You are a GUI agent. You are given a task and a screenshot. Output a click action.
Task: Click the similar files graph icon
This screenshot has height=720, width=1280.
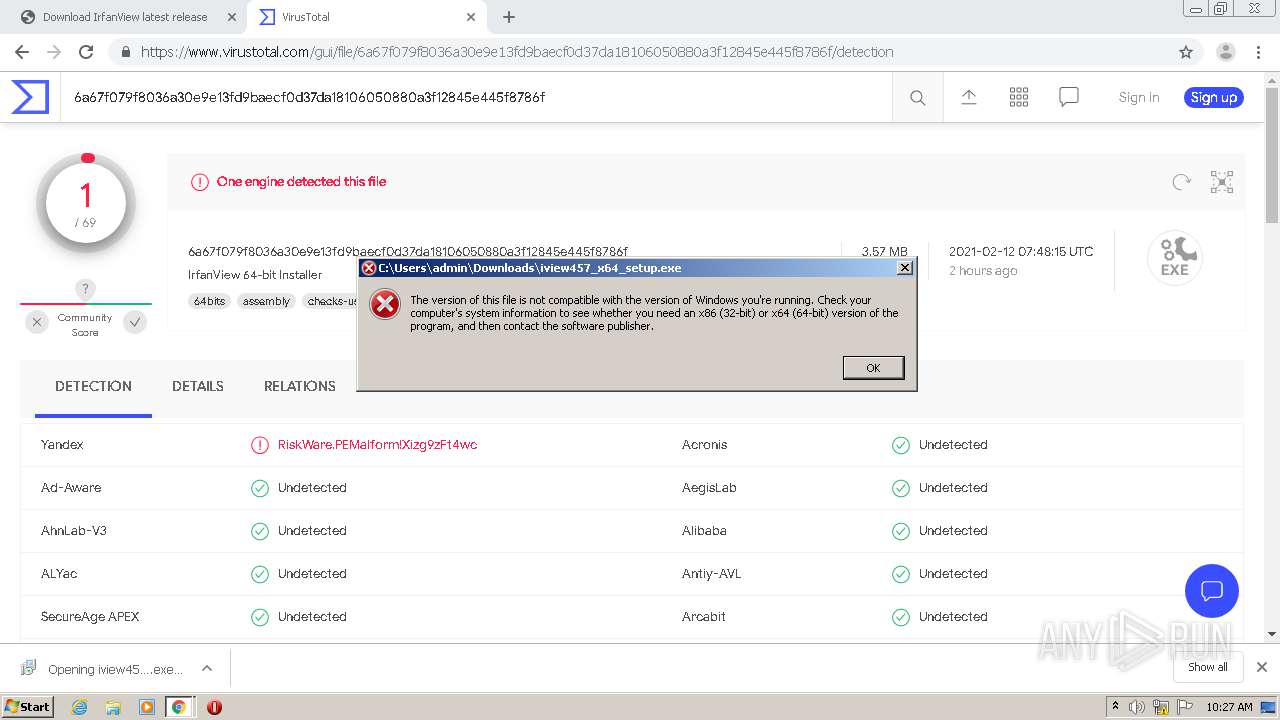coord(1222,182)
